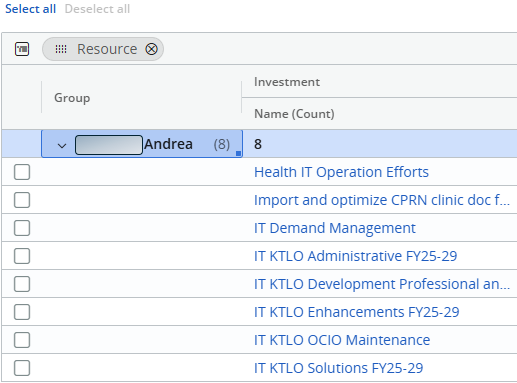Screen dimensions: 517x383
Task: Remove the Resource grouping chip
Action: (151, 49)
